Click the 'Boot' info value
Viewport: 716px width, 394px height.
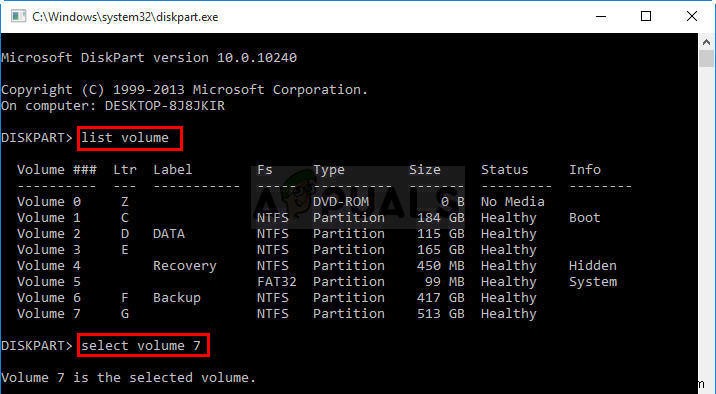coord(585,218)
